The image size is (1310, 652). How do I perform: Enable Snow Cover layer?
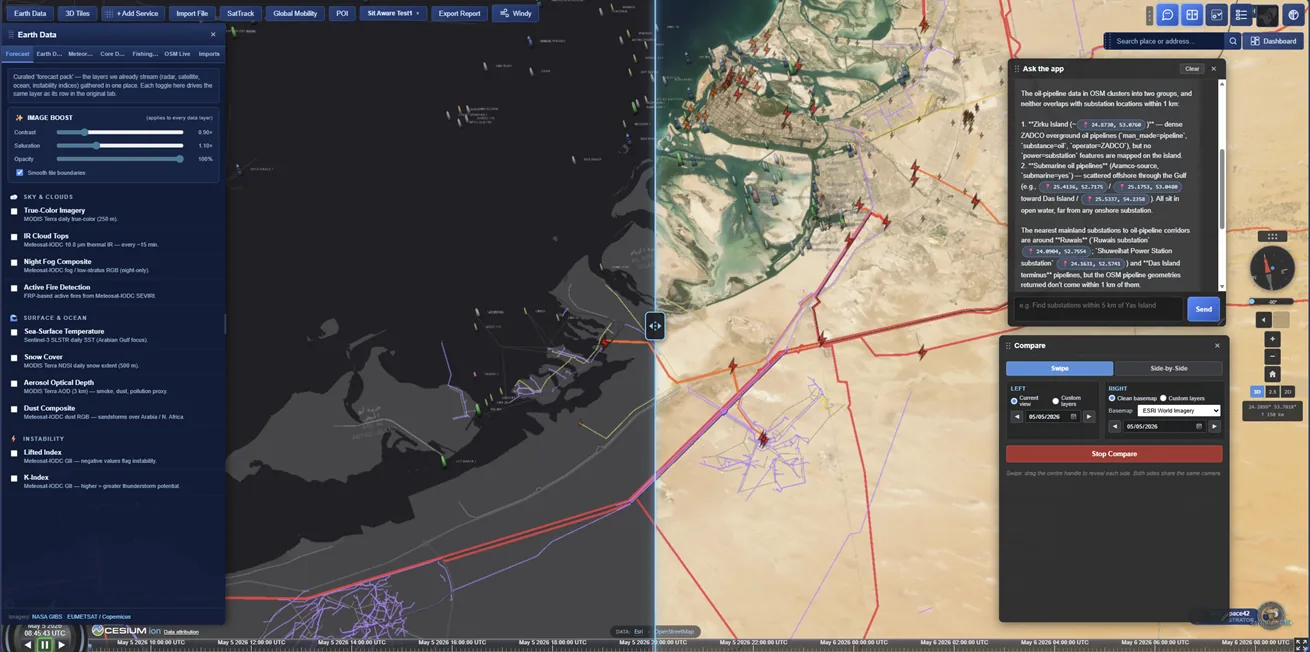click(14, 357)
